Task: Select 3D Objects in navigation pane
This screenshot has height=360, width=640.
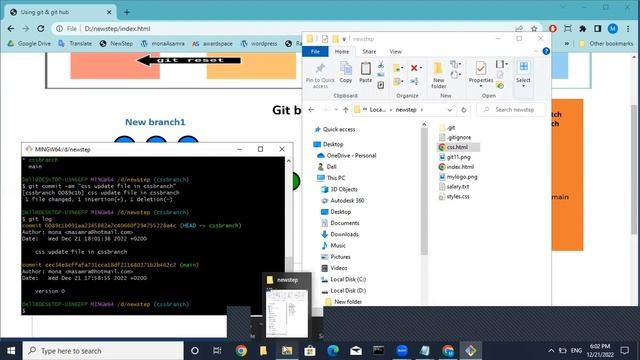Action: [x=339, y=189]
